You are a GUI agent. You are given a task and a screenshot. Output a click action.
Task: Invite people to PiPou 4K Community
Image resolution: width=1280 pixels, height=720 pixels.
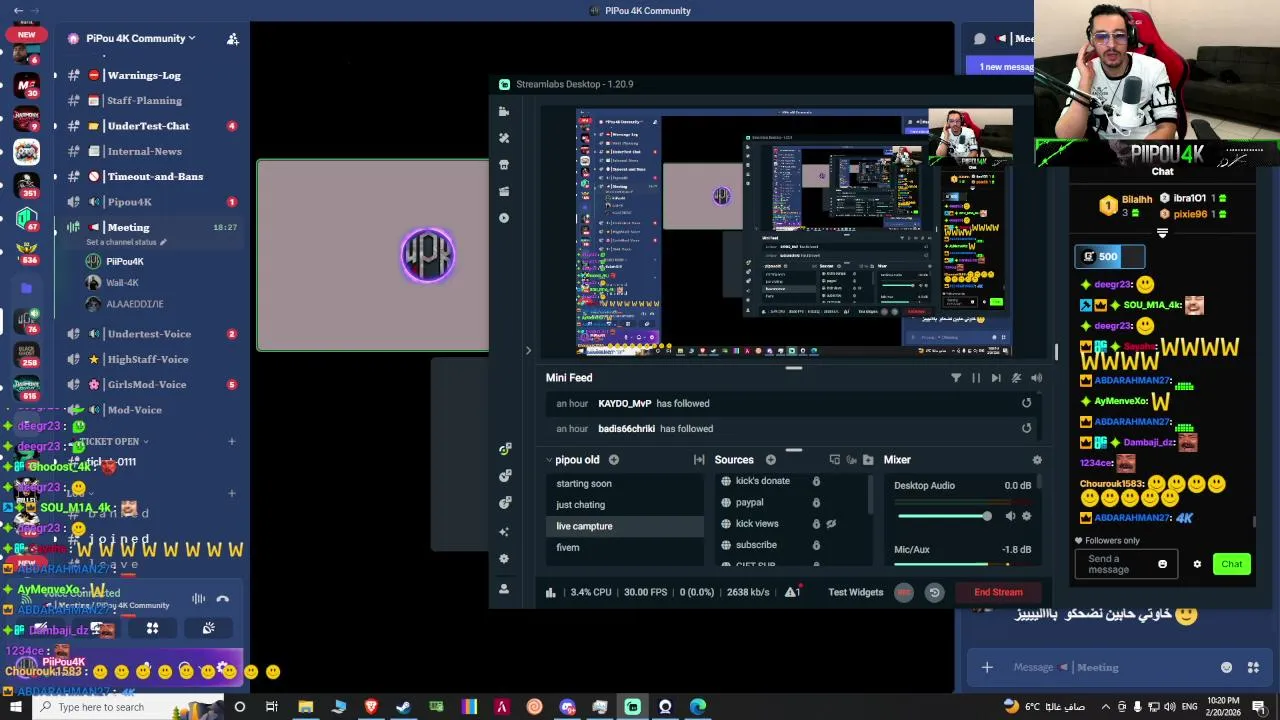tap(232, 39)
